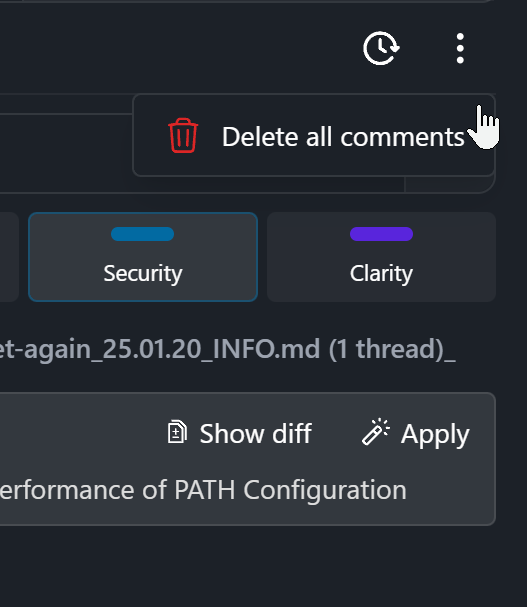Click the panel corner below the Delete menu
The height and width of the screenshot is (607, 527).
pos(450,185)
